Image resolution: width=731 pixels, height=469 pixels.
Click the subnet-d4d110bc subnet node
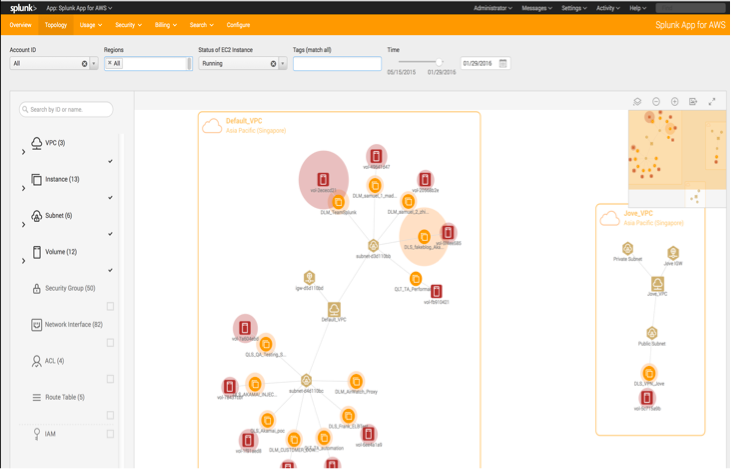306,380
